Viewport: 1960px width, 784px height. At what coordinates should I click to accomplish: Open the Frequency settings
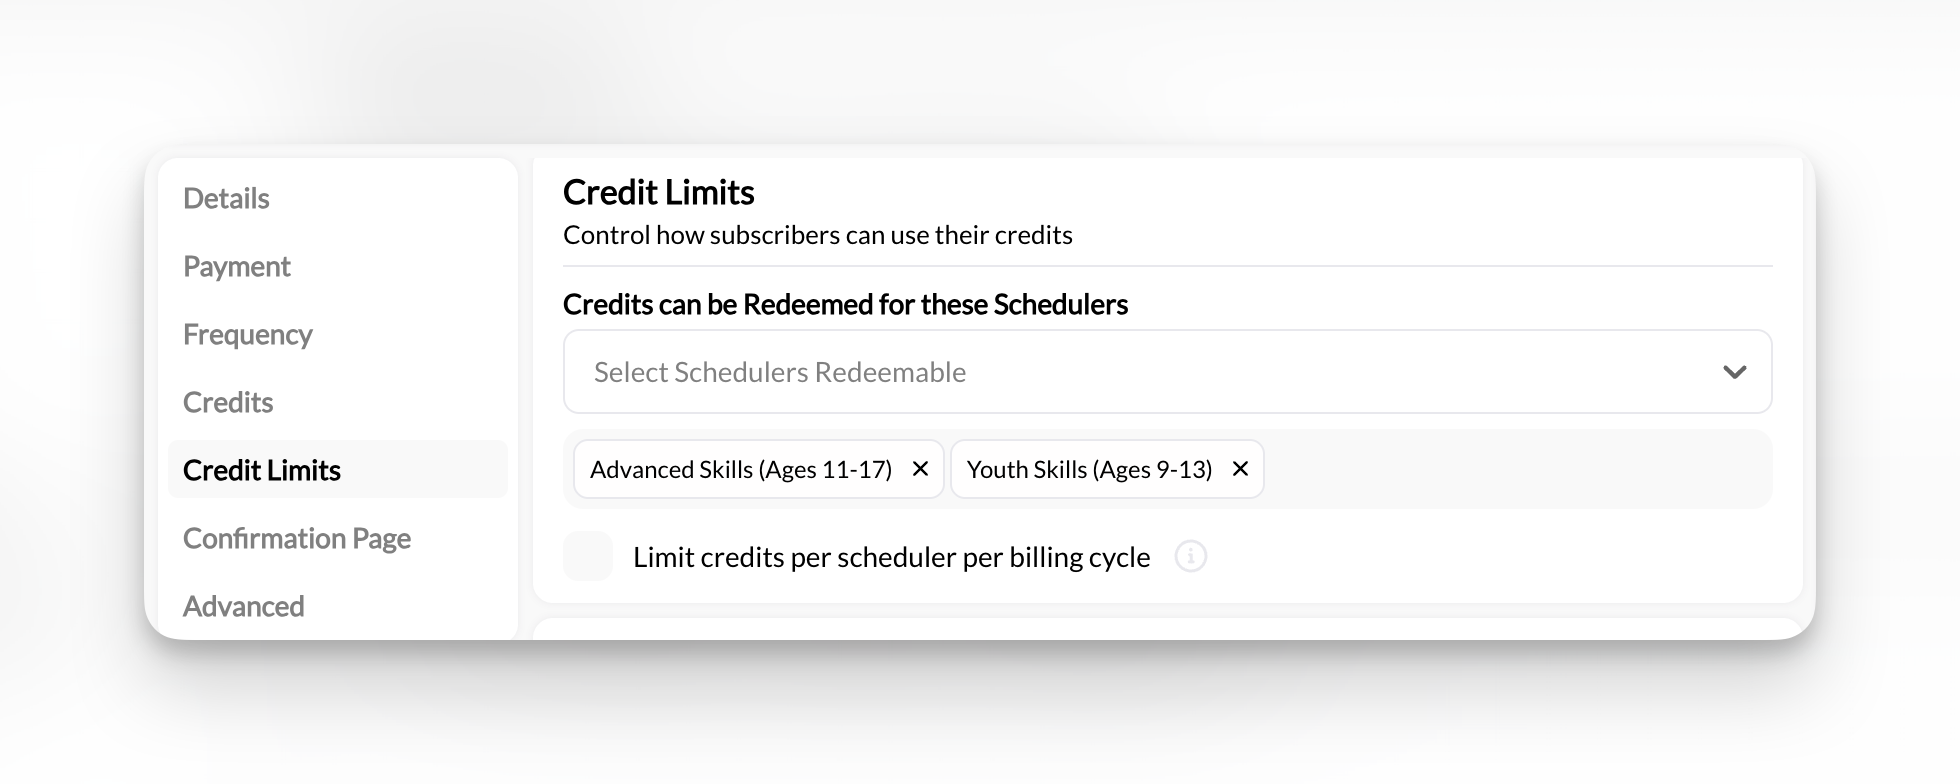pyautogui.click(x=248, y=334)
